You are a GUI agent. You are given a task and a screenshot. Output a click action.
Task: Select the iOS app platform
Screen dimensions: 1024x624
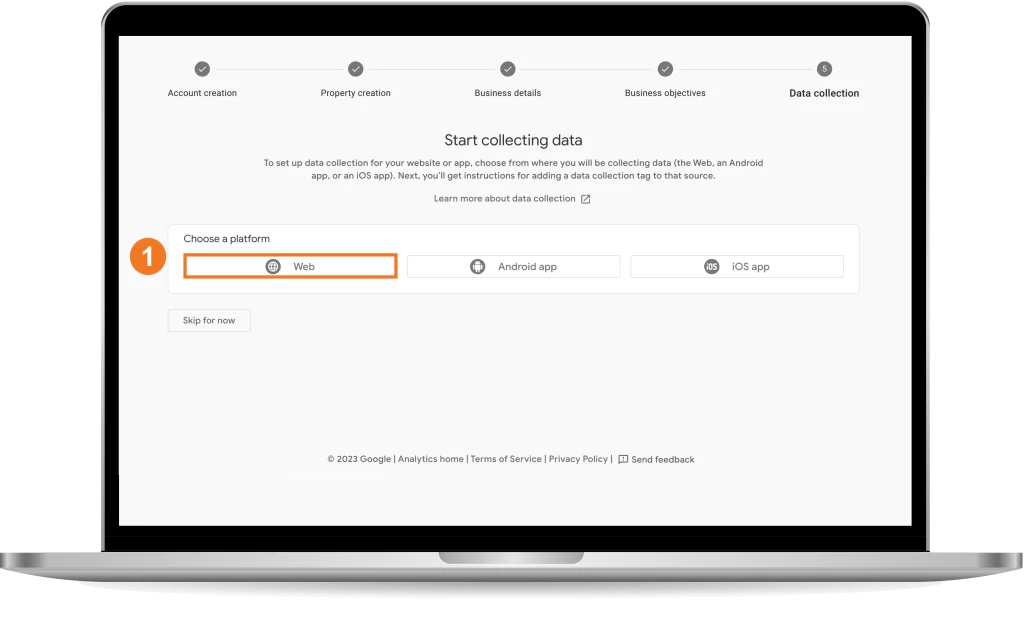coord(737,266)
